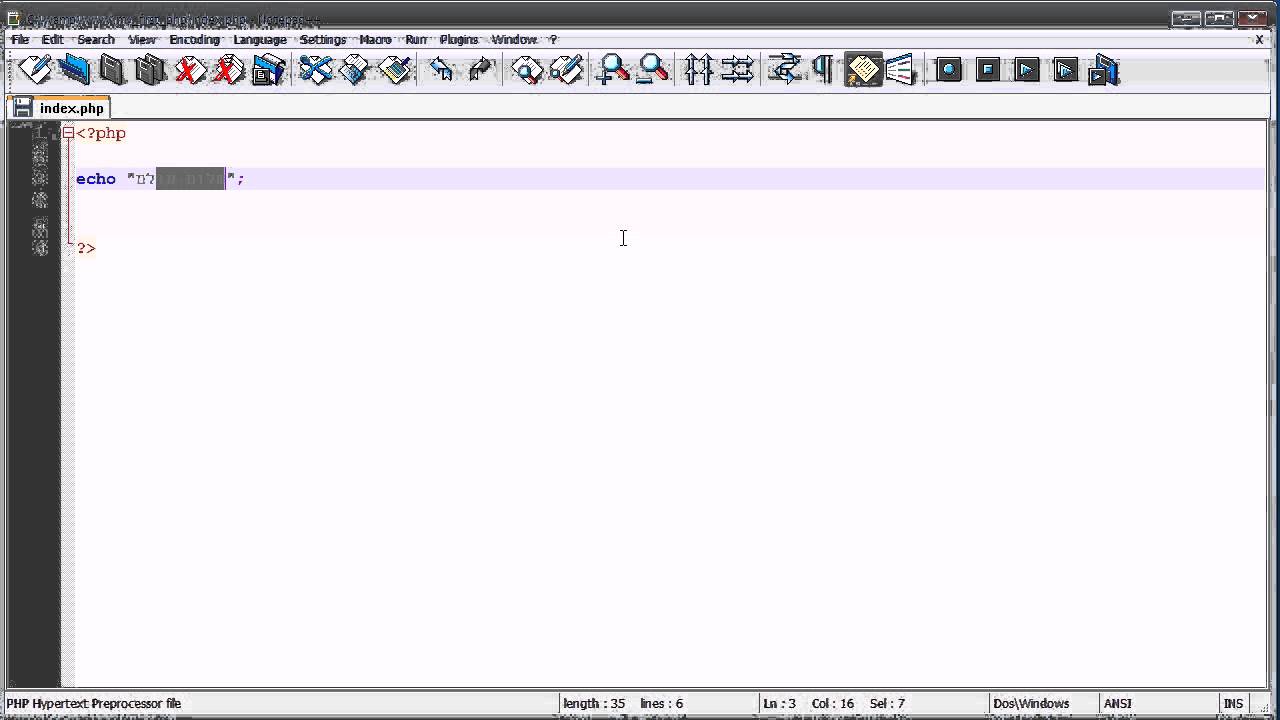The height and width of the screenshot is (720, 1280).
Task: Click the ANSI encoding field in the status bar
Action: 1117,703
